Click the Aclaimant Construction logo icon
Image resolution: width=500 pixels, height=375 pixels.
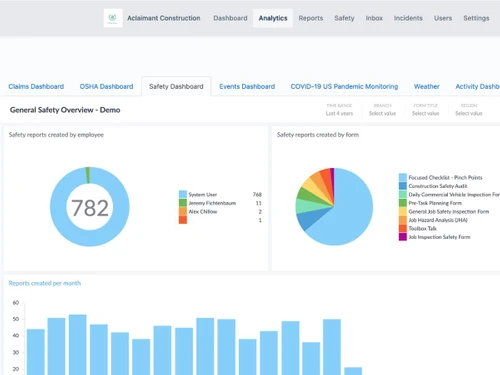(113, 18)
